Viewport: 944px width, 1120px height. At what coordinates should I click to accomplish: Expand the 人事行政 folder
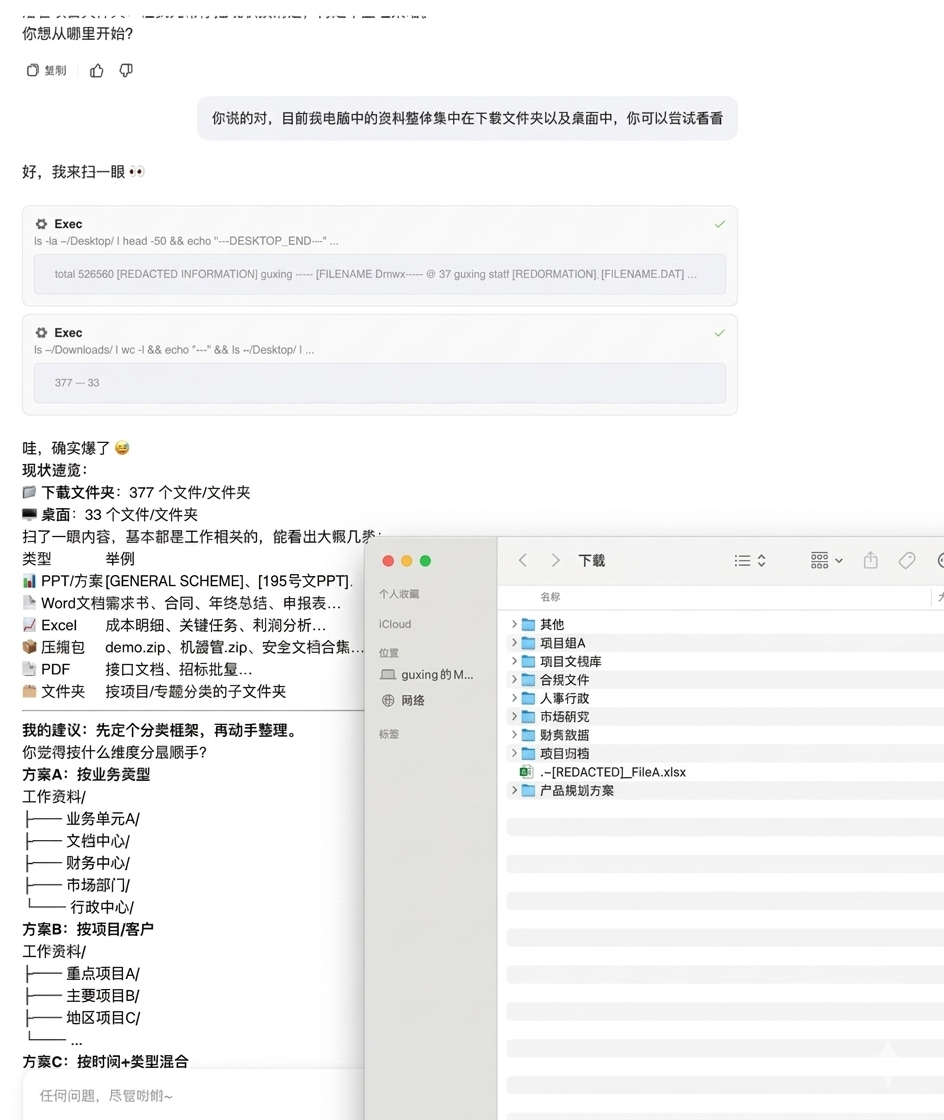(x=514, y=698)
